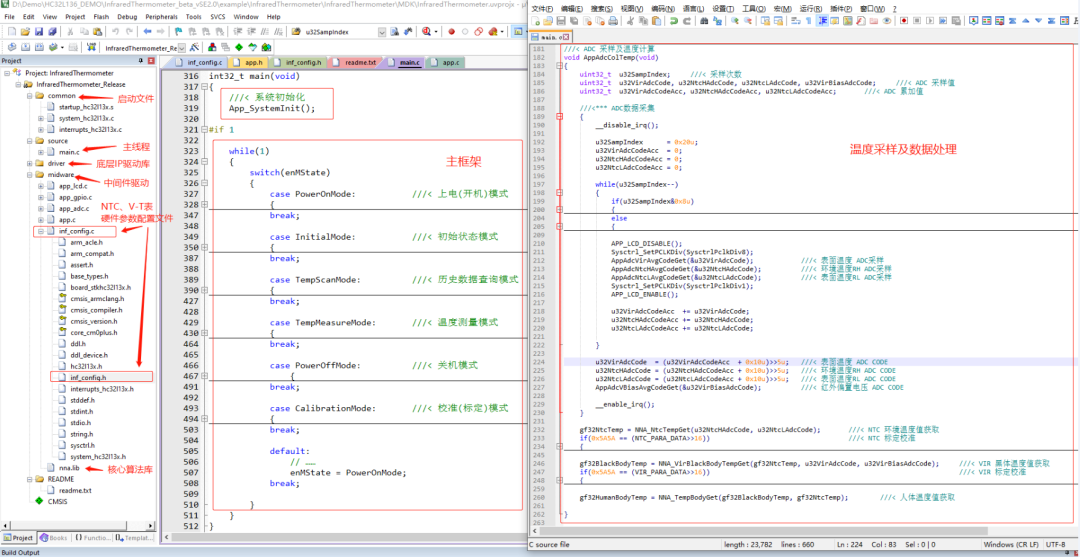The image size is (1080, 557).
Task: Create a new file in Keil toolbar
Action: pyautogui.click(x=12, y=32)
